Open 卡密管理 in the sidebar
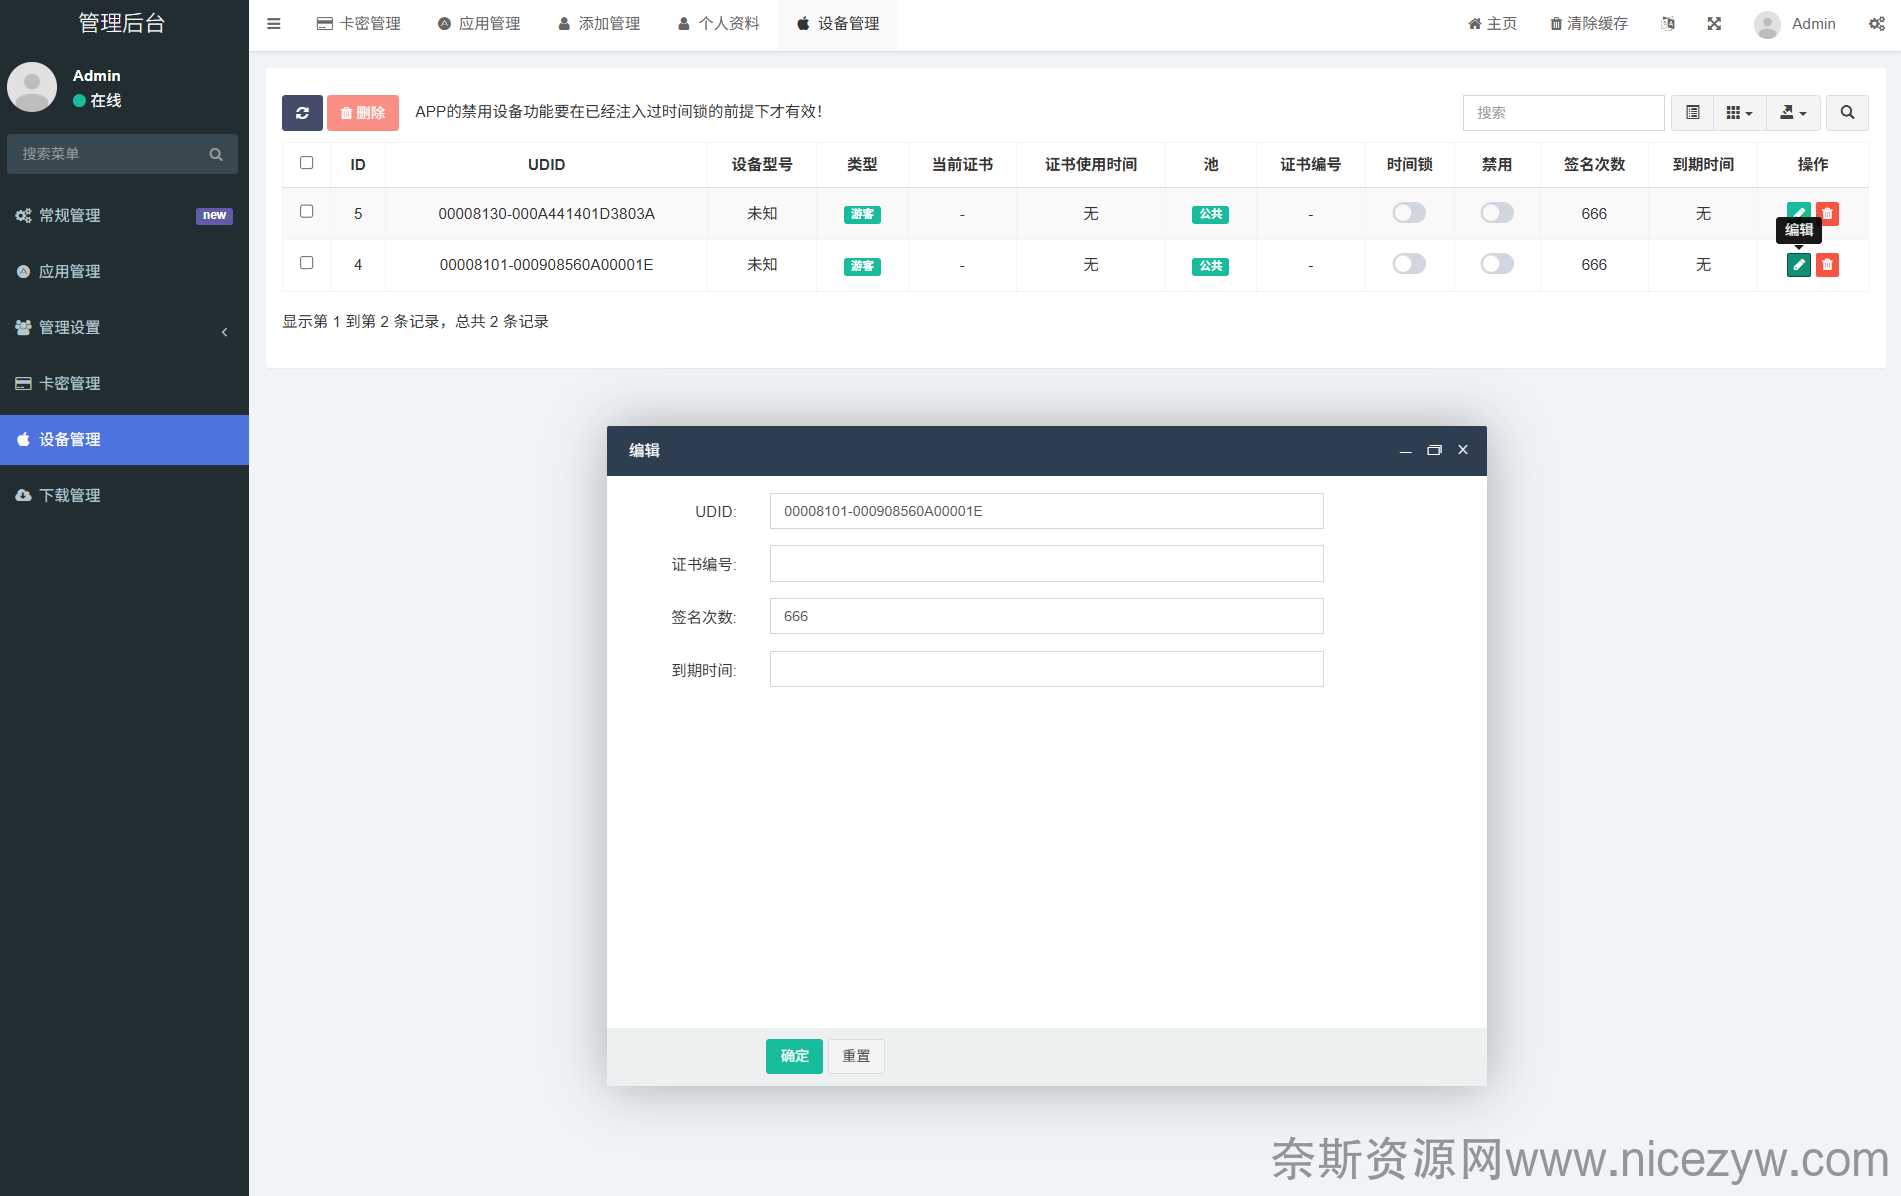The height and width of the screenshot is (1196, 1901). click(x=124, y=384)
